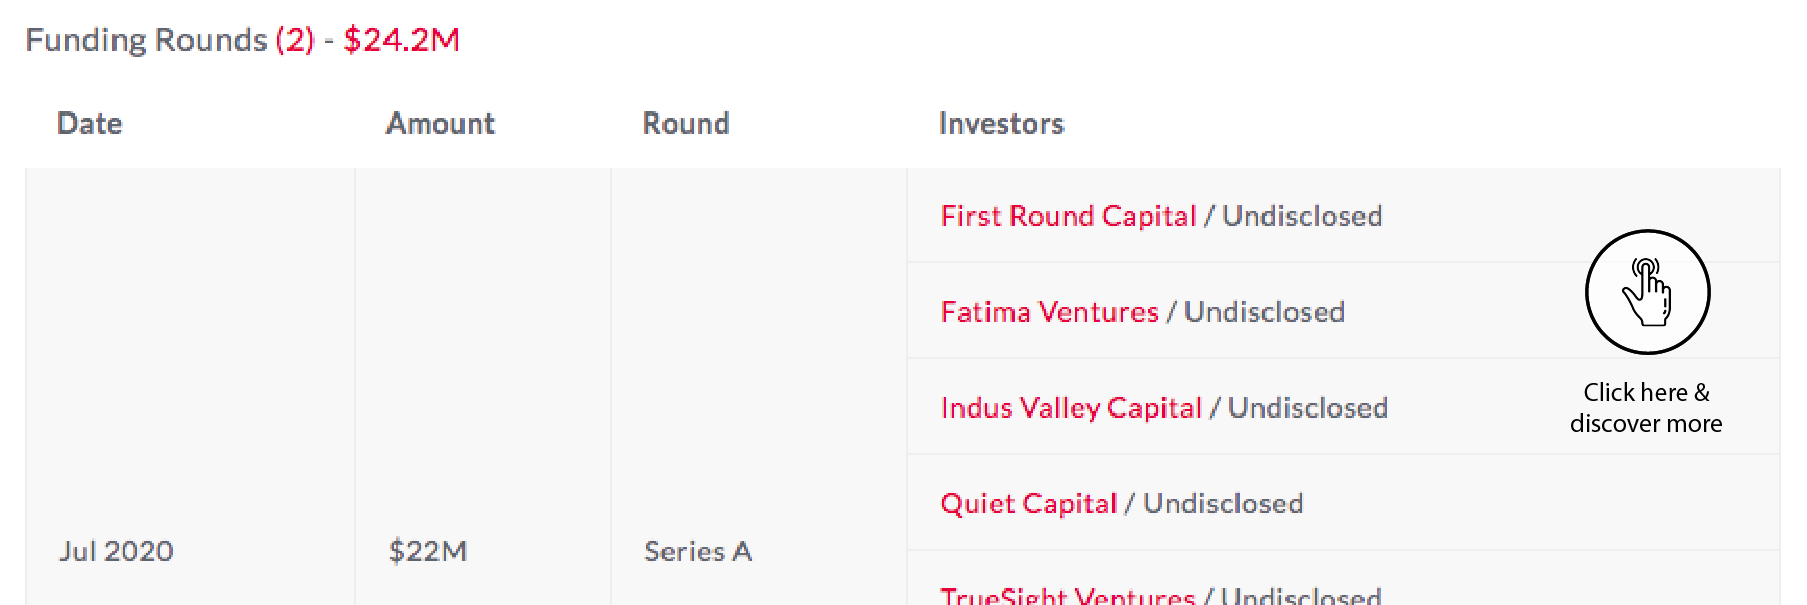This screenshot has height=605, width=1807.
Task: Click Undisclosed beside Fatima Ventures
Action: (x=1264, y=312)
